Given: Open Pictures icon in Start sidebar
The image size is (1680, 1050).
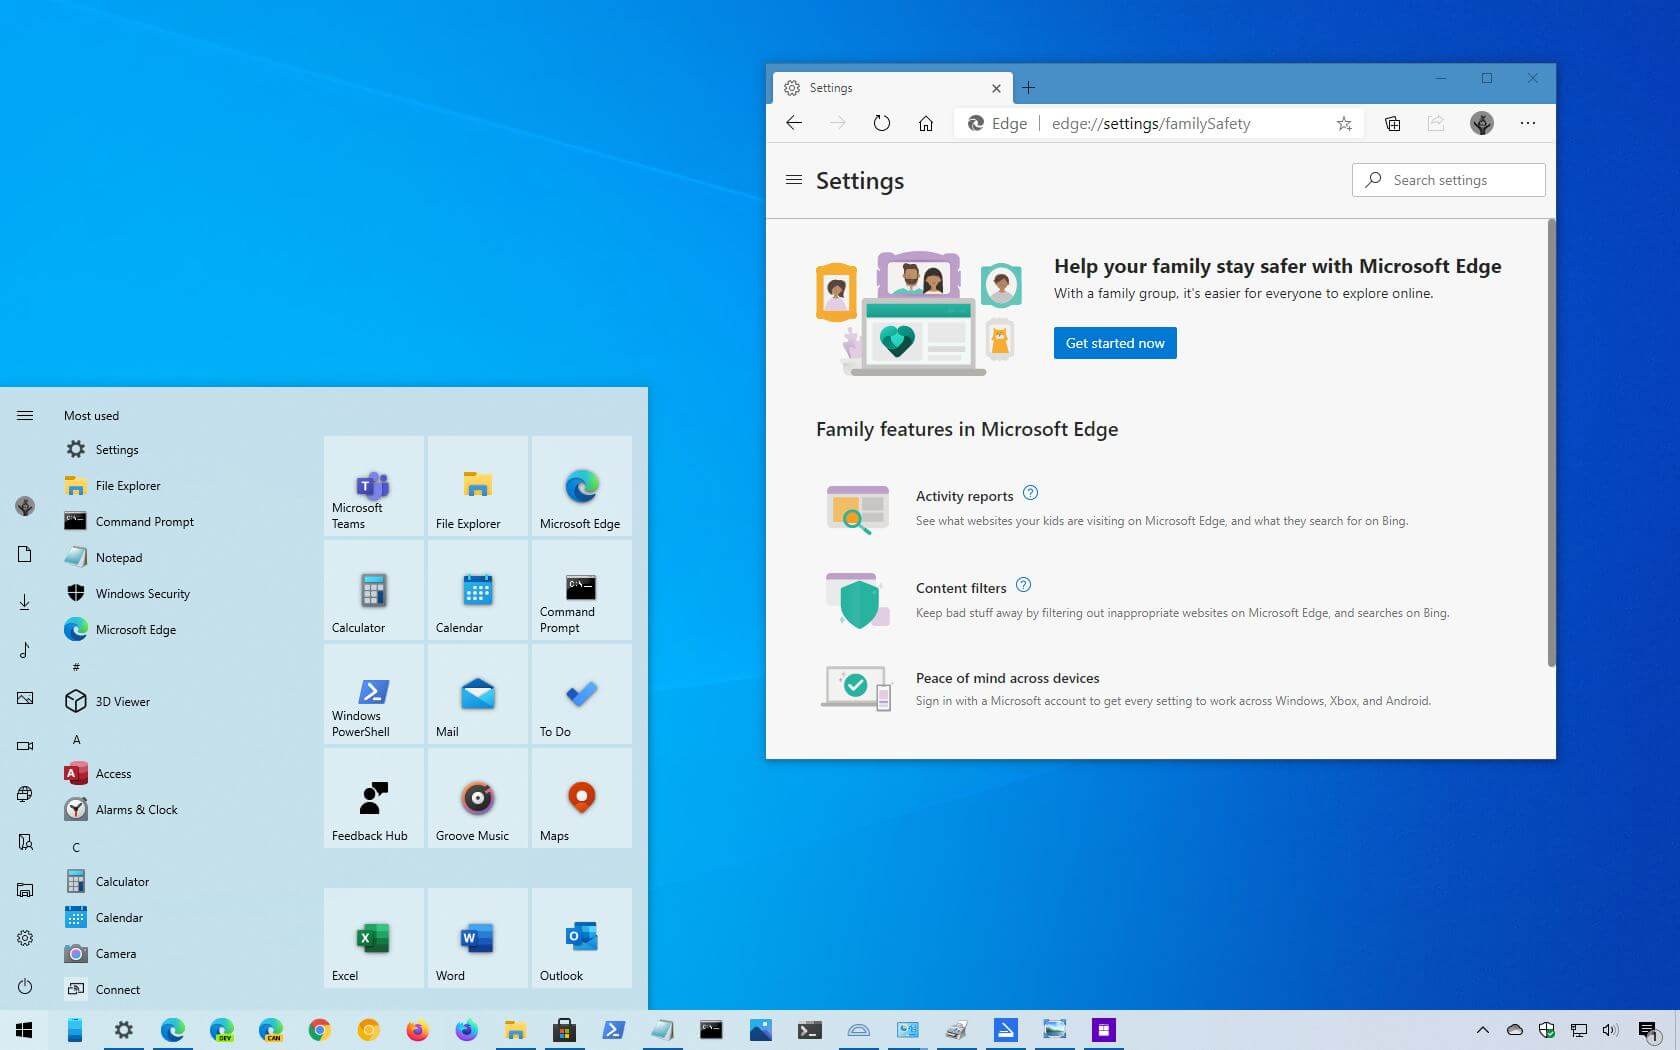Looking at the screenshot, I should (x=25, y=698).
